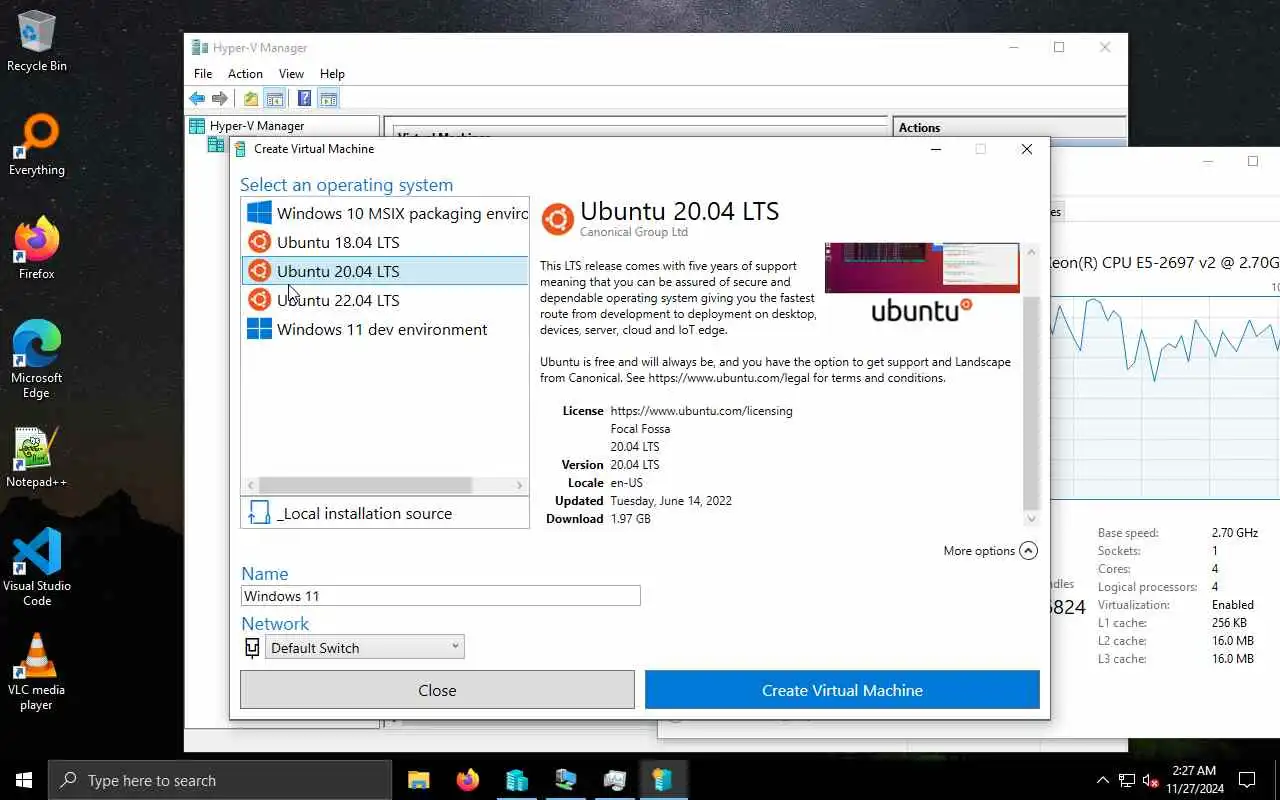Open VLC media player desktop shortcut

[37, 671]
